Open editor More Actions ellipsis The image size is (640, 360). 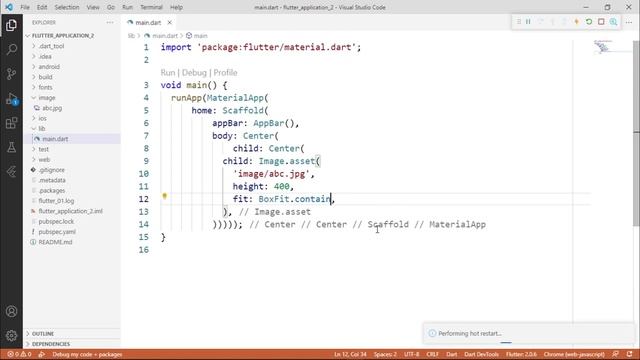pyautogui.click(x=629, y=22)
